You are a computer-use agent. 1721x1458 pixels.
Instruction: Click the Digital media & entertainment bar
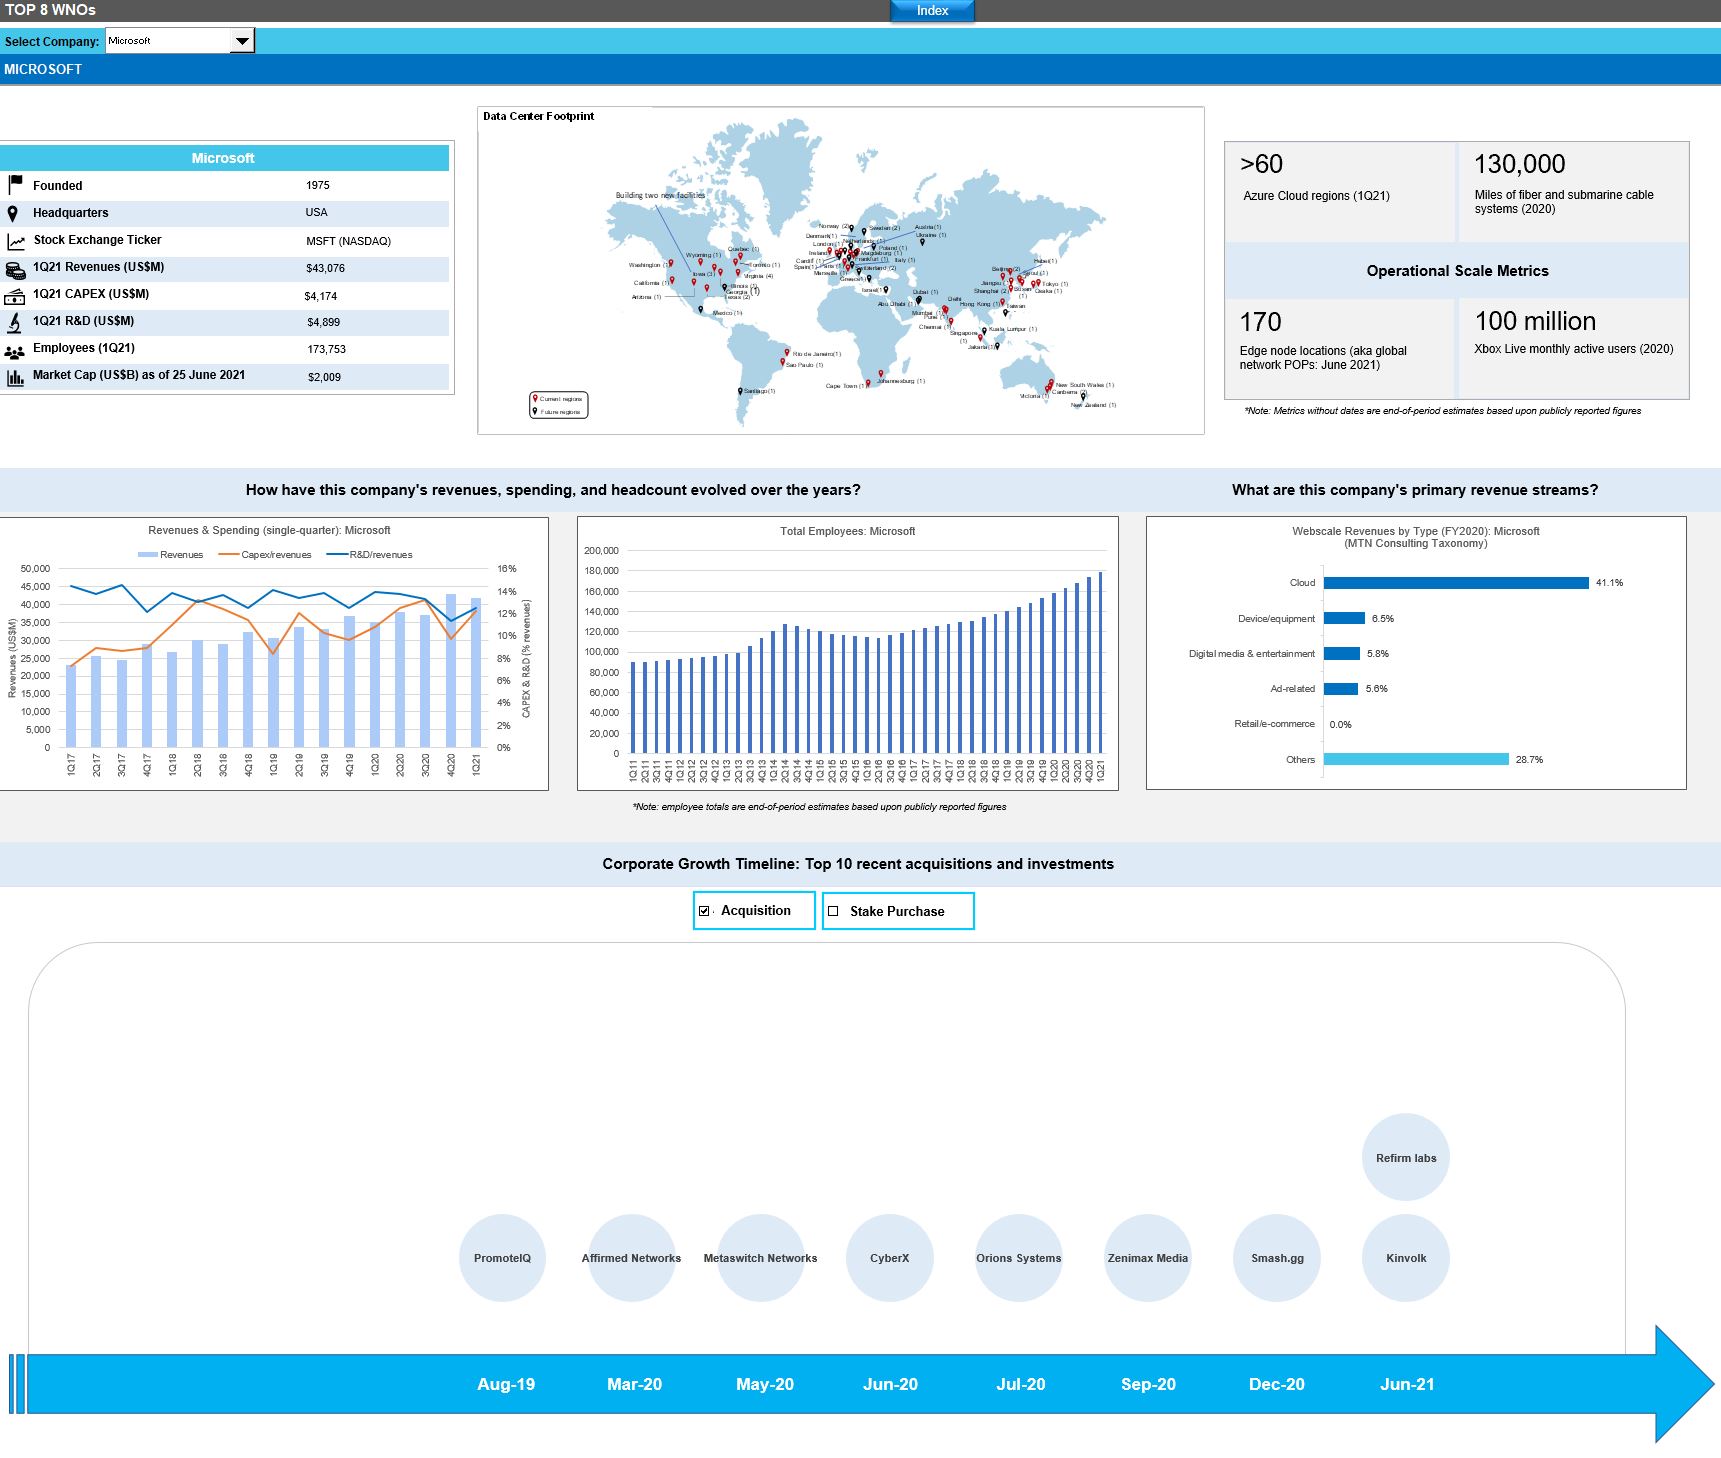[1342, 654]
